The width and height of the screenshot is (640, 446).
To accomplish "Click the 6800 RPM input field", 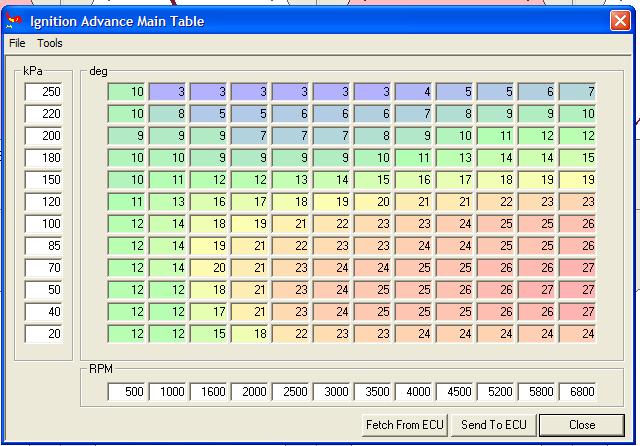I will click(x=578, y=392).
